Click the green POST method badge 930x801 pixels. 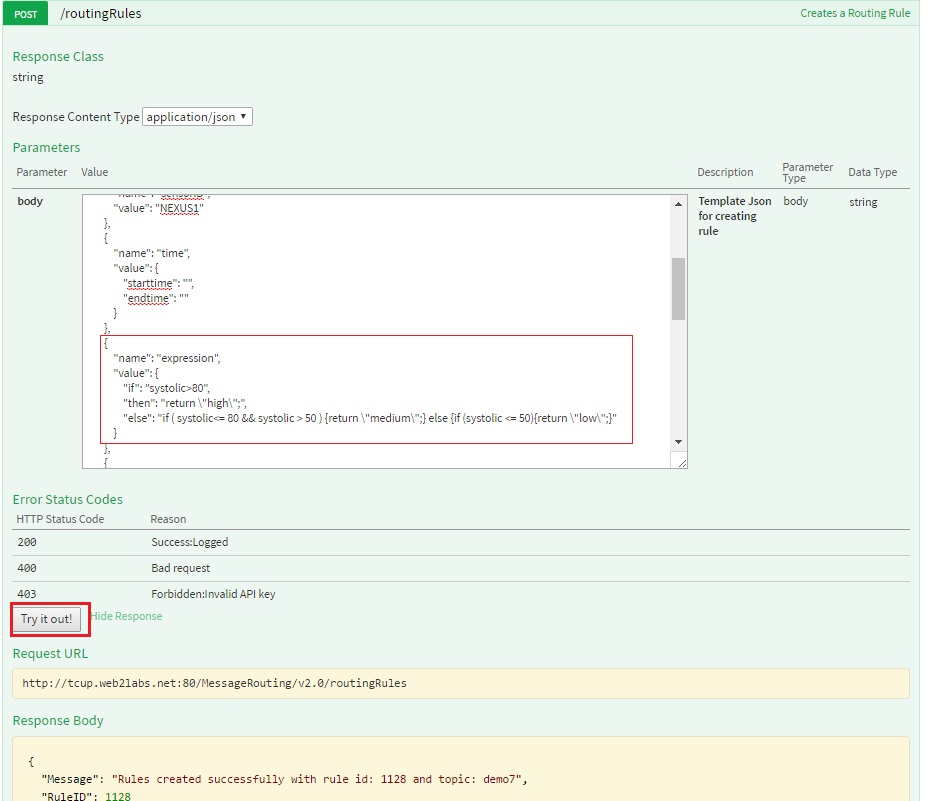[26, 14]
